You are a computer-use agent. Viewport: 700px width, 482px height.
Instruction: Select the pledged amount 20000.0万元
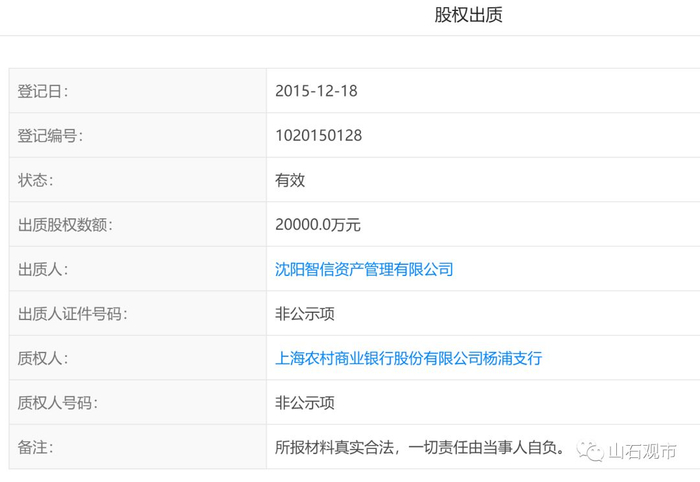[317, 224]
